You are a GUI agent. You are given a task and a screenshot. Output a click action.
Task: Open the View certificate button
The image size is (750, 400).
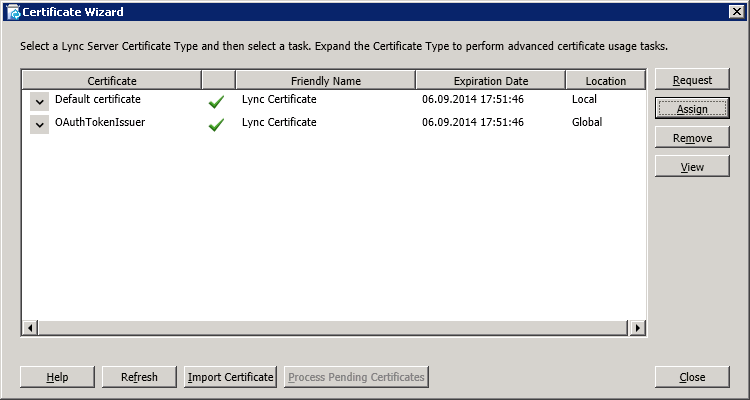coord(692,167)
